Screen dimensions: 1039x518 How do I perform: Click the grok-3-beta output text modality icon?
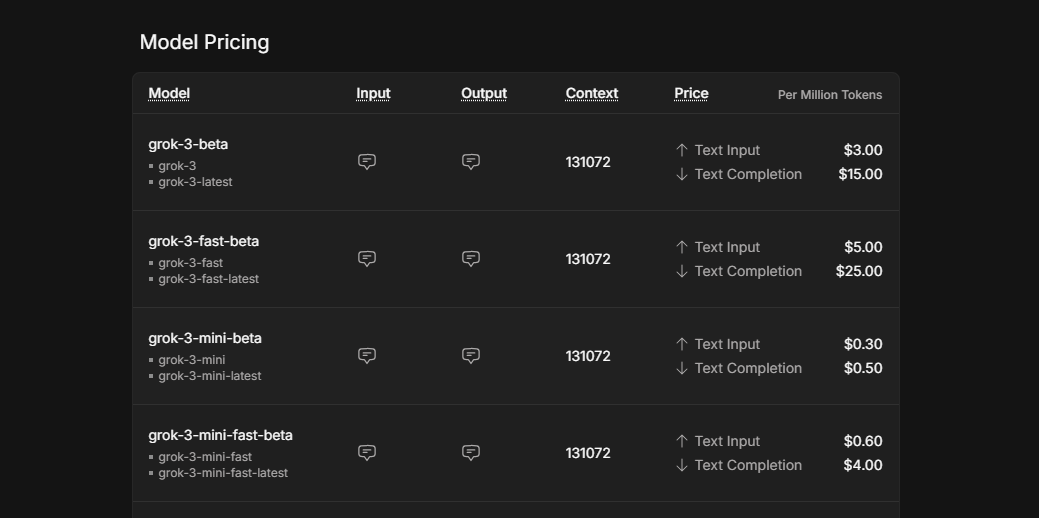click(x=471, y=162)
